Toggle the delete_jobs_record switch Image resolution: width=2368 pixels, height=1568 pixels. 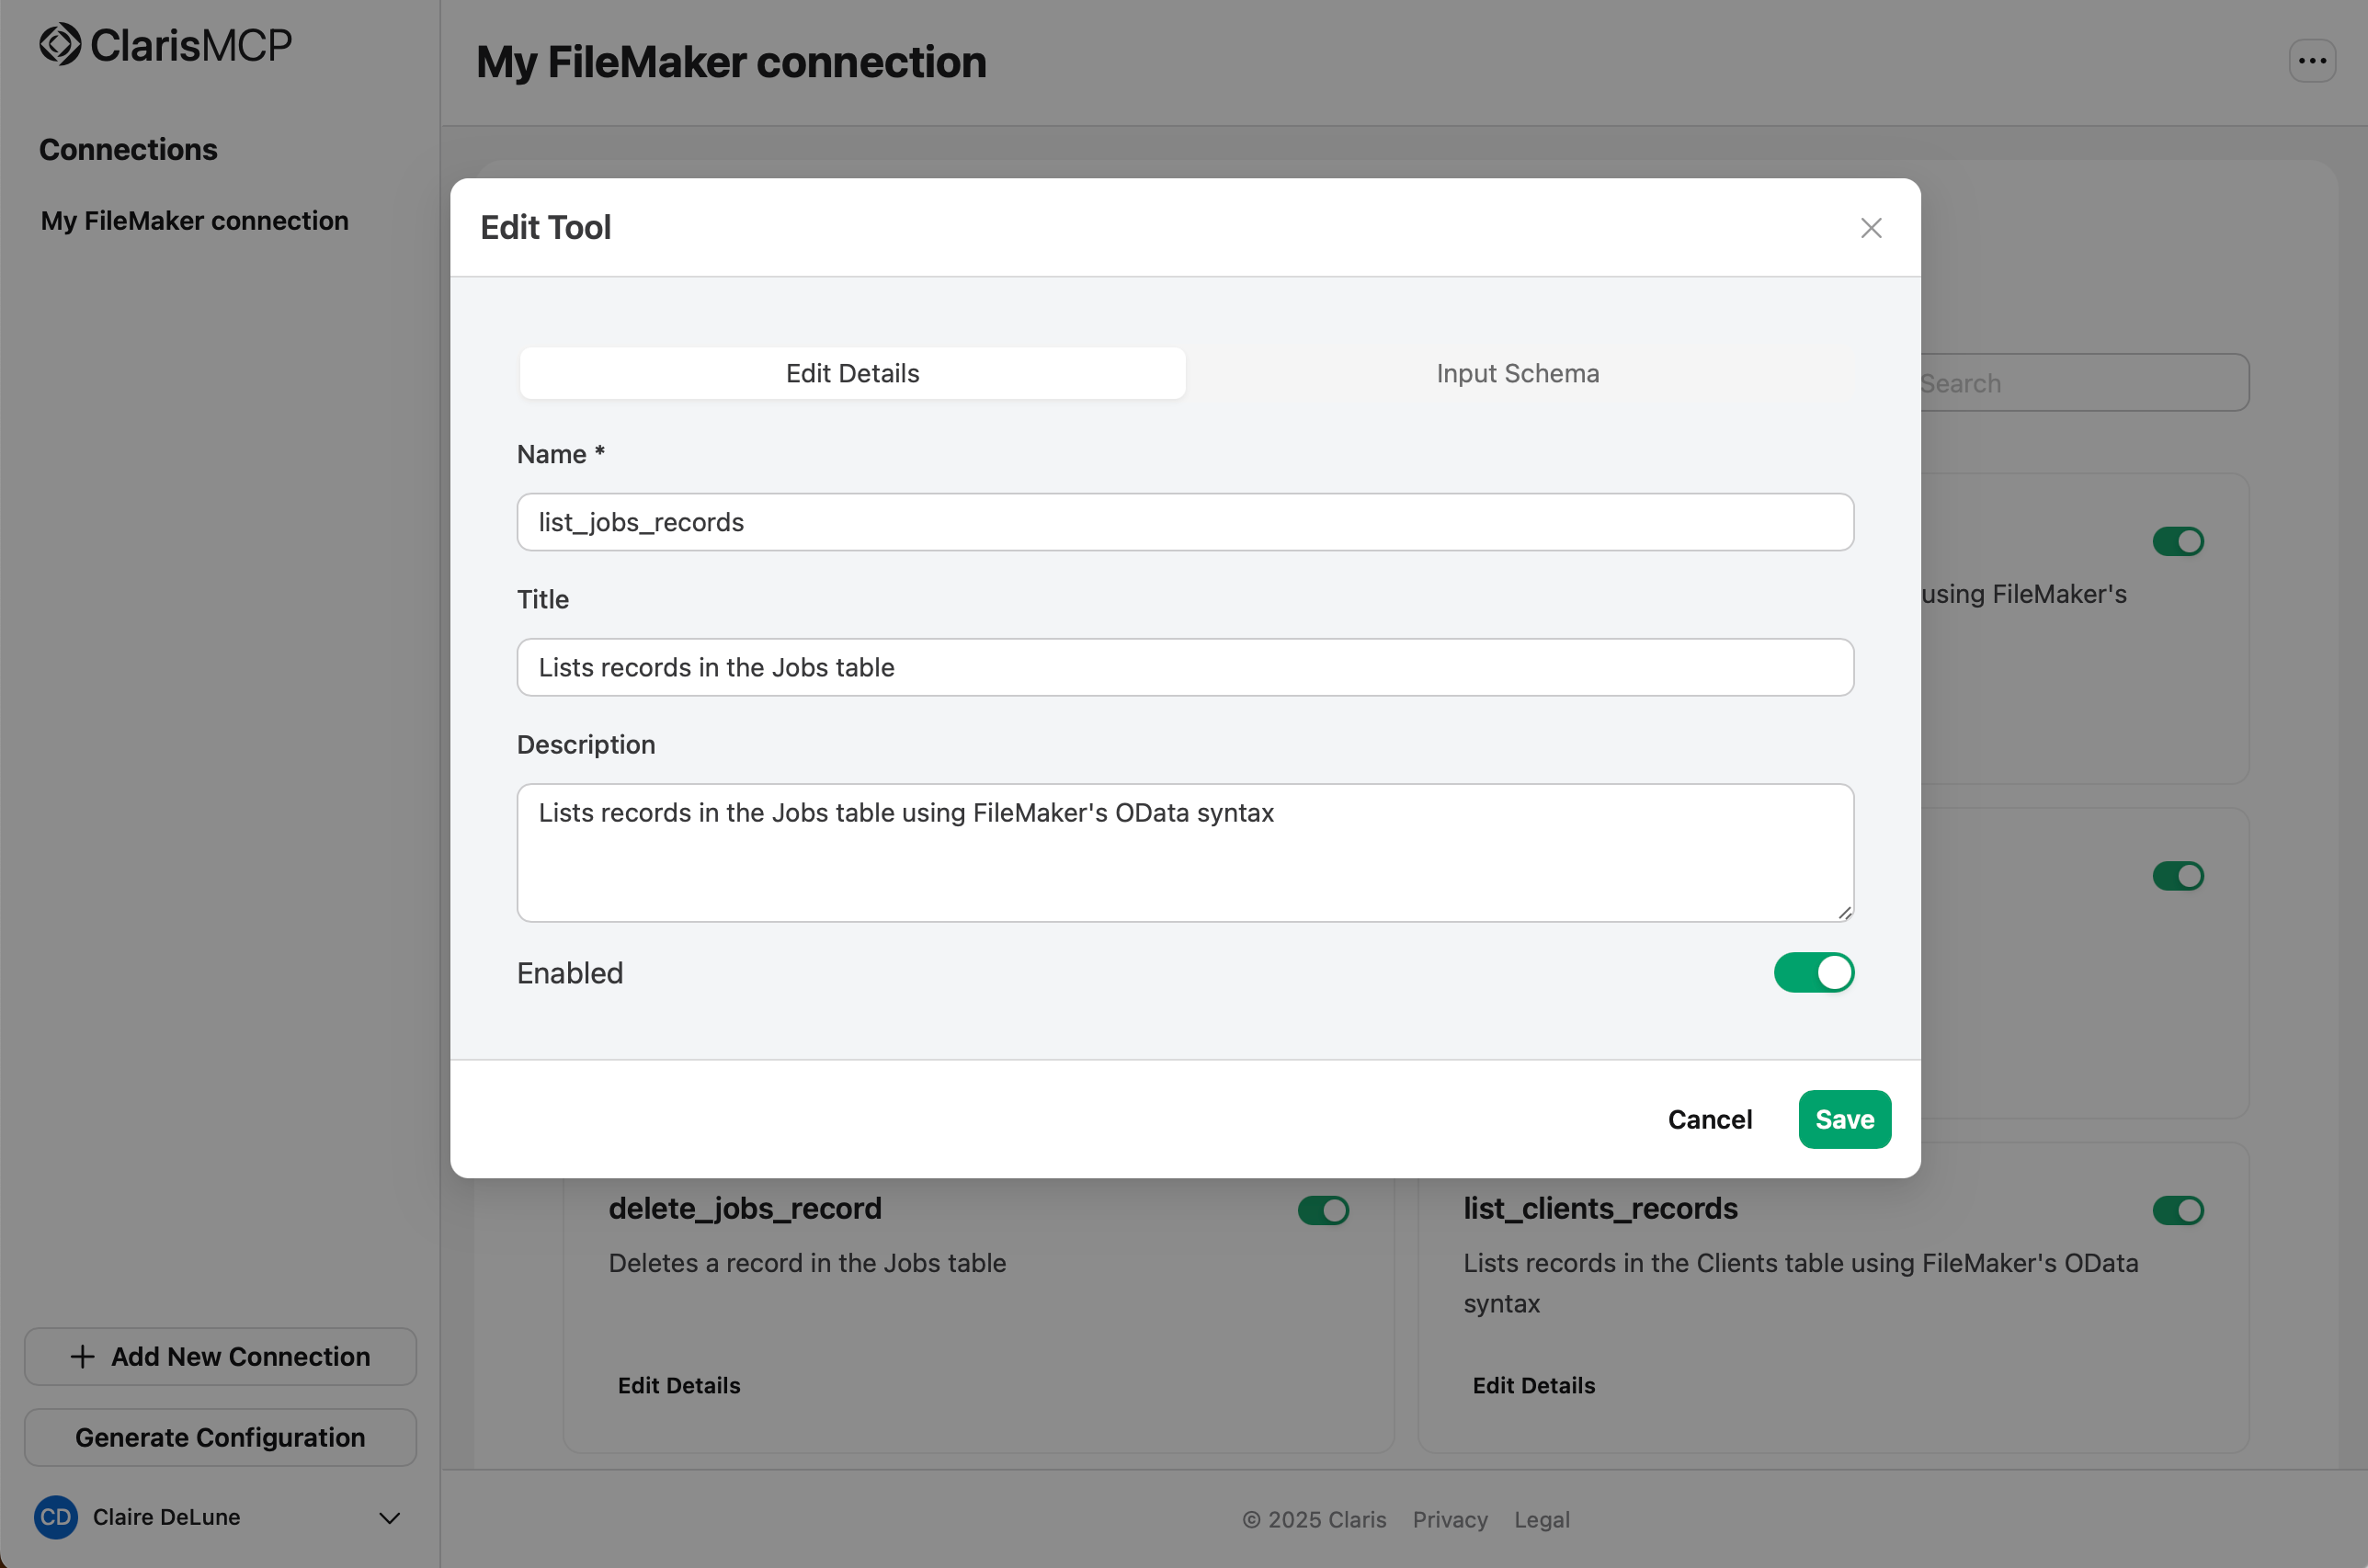(1322, 1210)
